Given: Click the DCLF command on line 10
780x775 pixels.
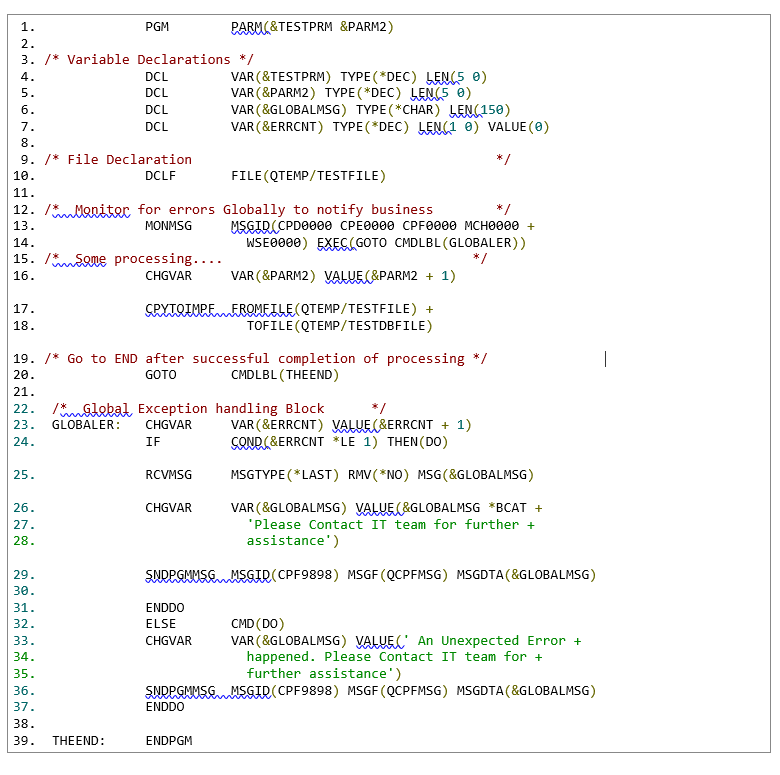Looking at the screenshot, I should [x=160, y=176].
